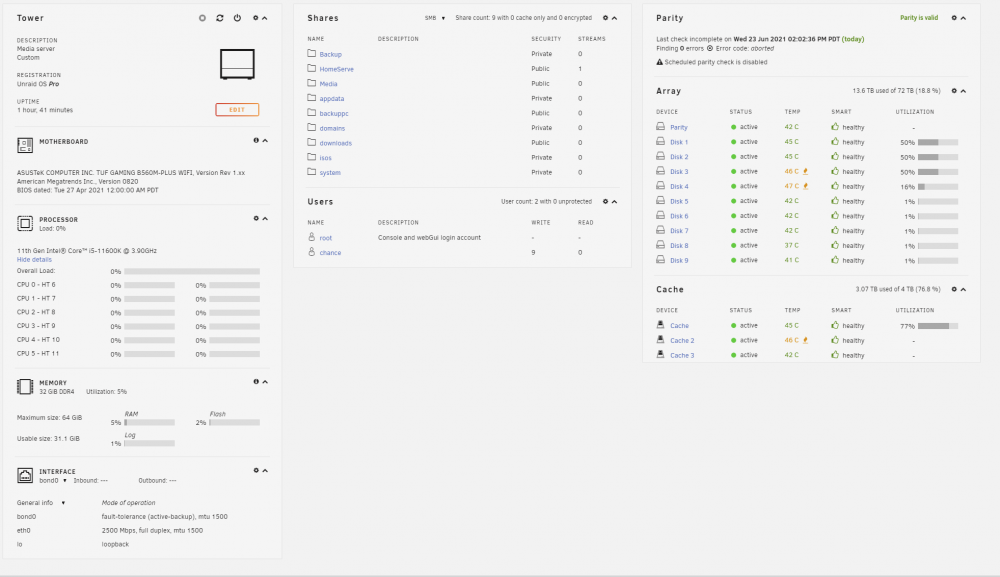
Task: Open the Disk 2 device link
Action: [679, 156]
